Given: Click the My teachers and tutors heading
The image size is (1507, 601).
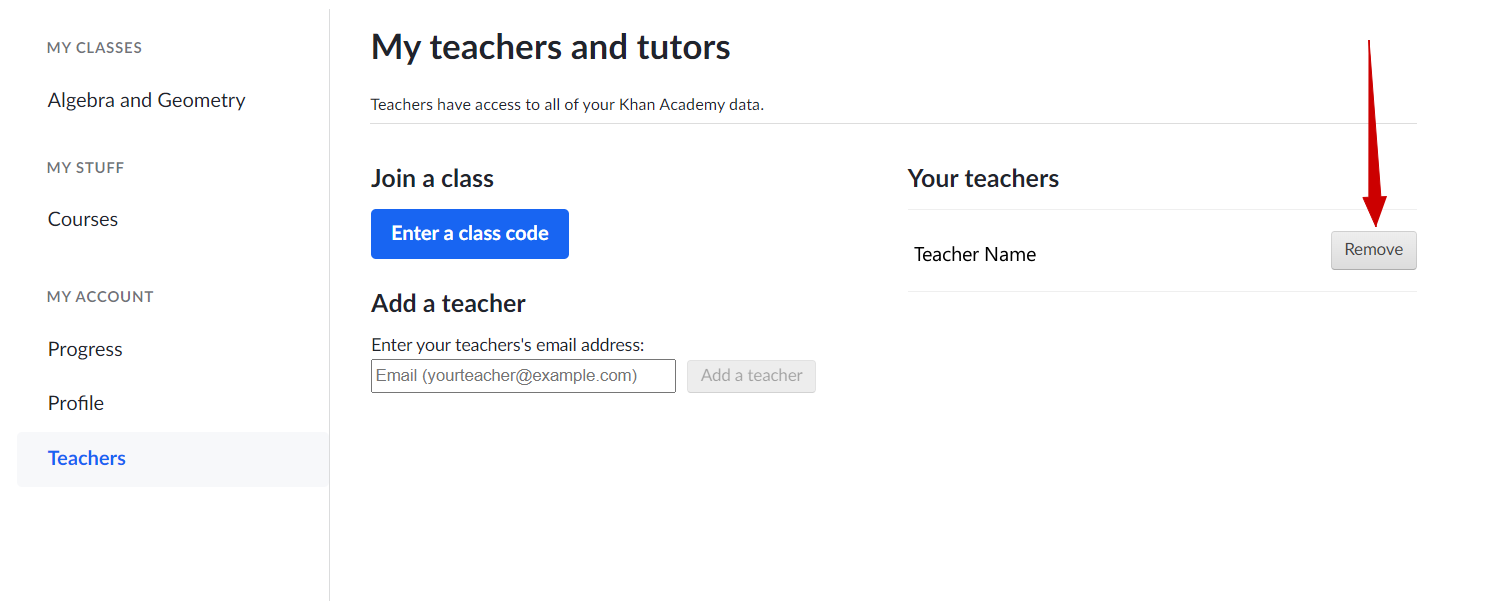Looking at the screenshot, I should click(x=551, y=47).
